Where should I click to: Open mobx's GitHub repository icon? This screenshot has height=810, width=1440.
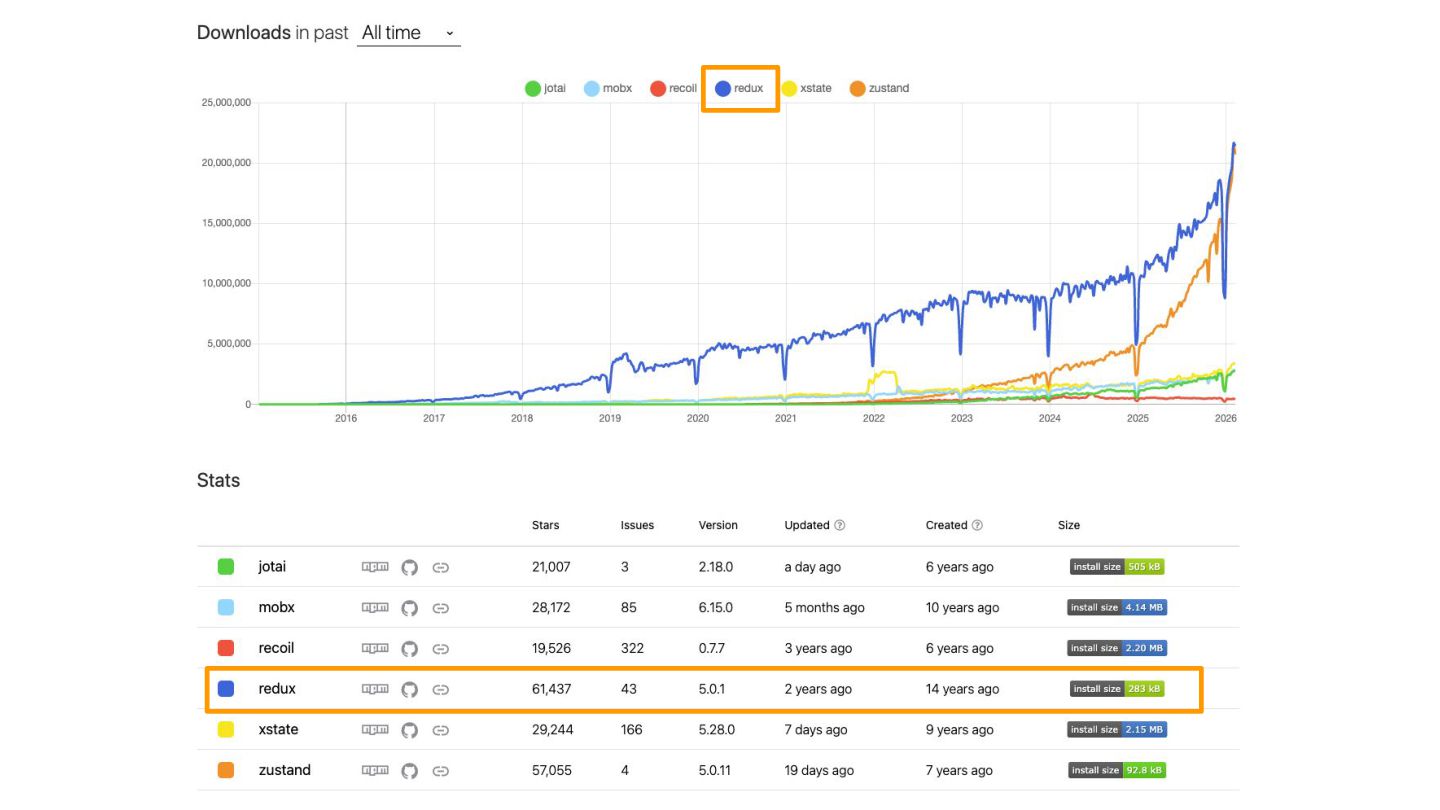tap(409, 608)
